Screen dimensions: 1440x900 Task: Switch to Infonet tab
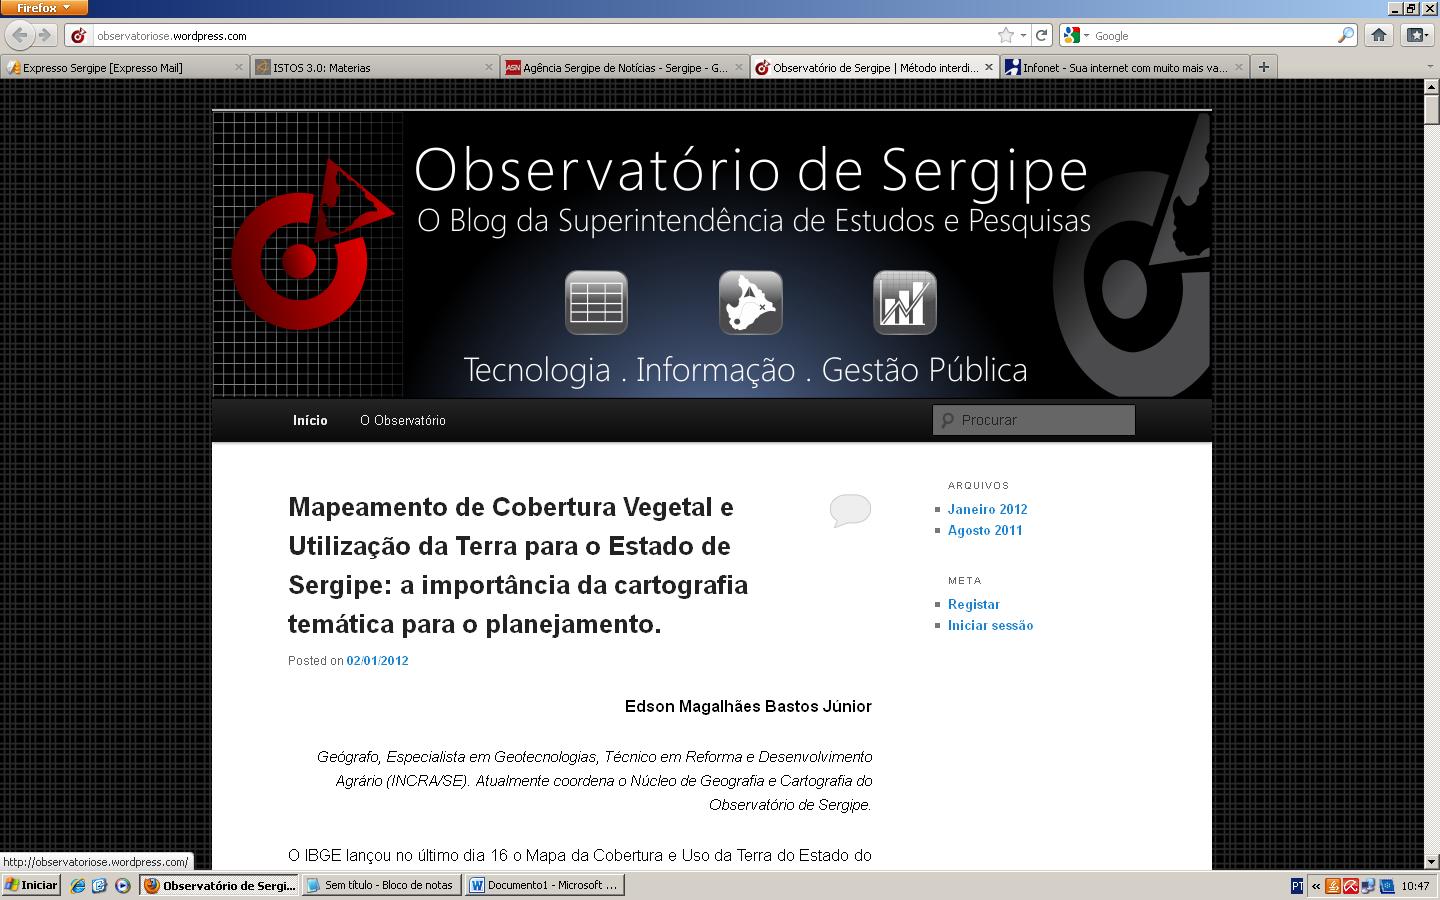(1124, 67)
